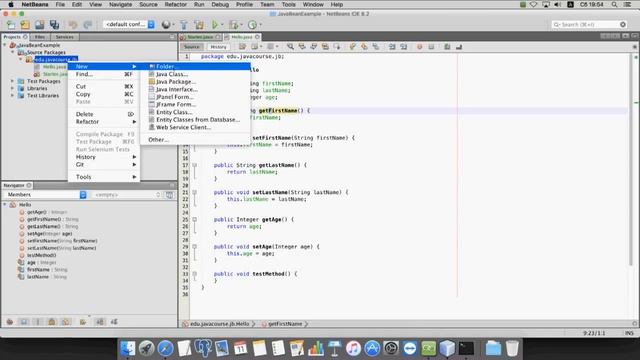
Task: Click the Debug Project toolbar icon
Action: (233, 25)
